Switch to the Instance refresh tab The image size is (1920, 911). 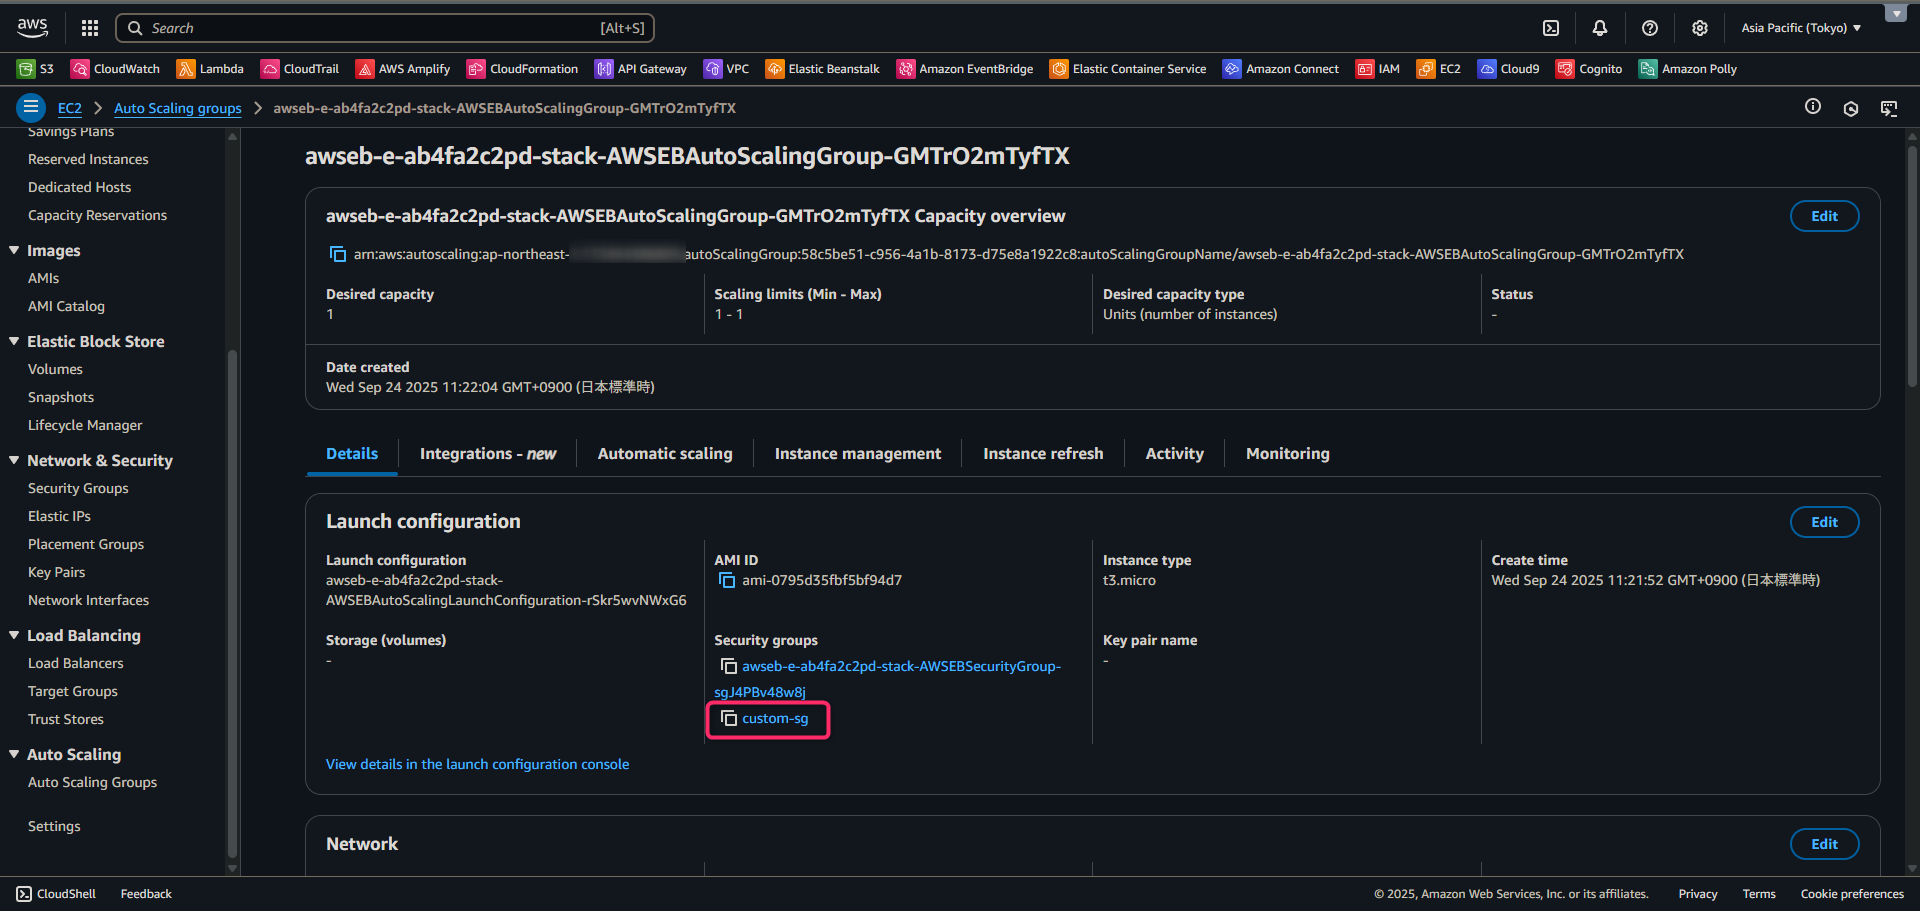click(1043, 454)
